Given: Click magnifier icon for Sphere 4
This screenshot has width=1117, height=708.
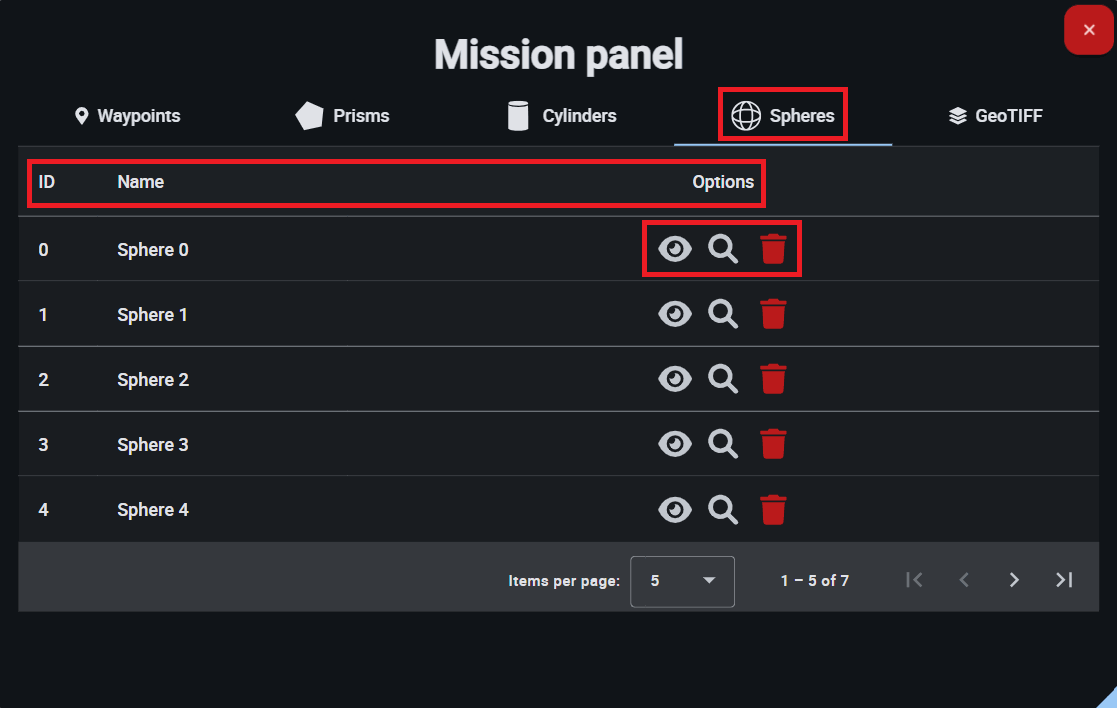Looking at the screenshot, I should 723,509.
